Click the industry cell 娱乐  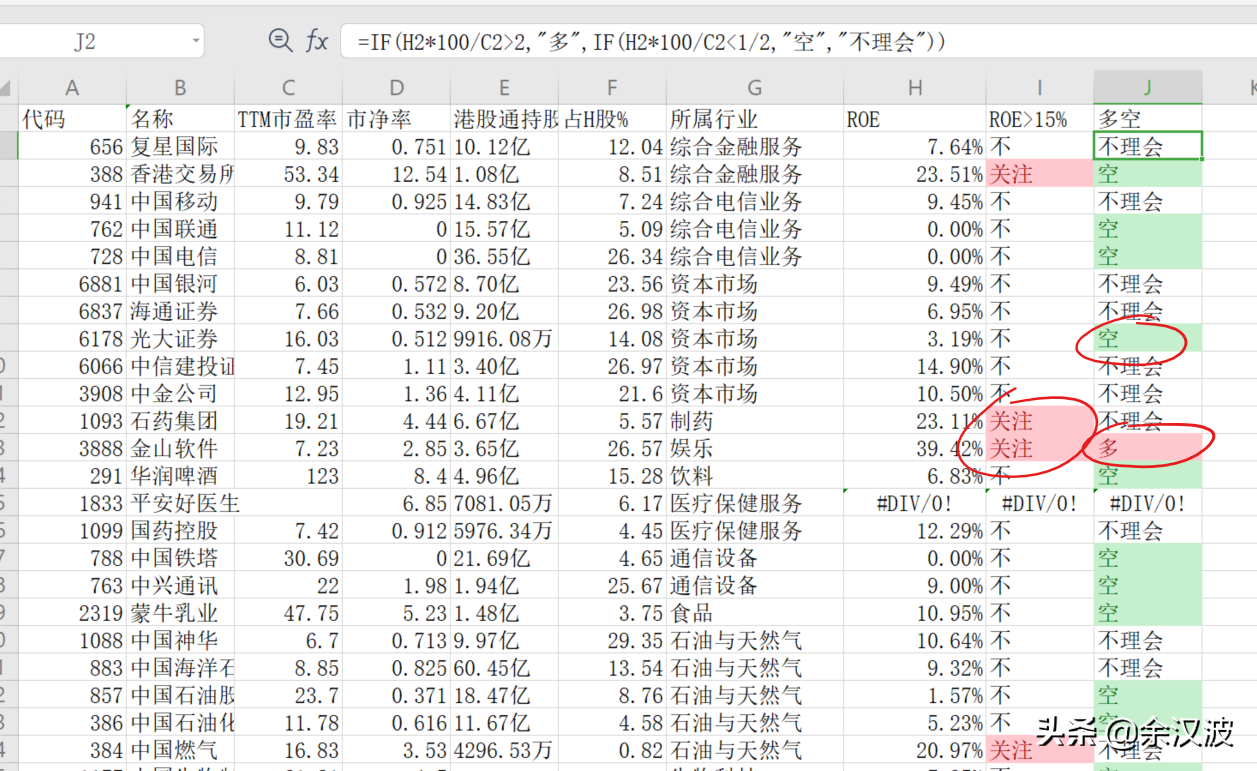[755, 448]
